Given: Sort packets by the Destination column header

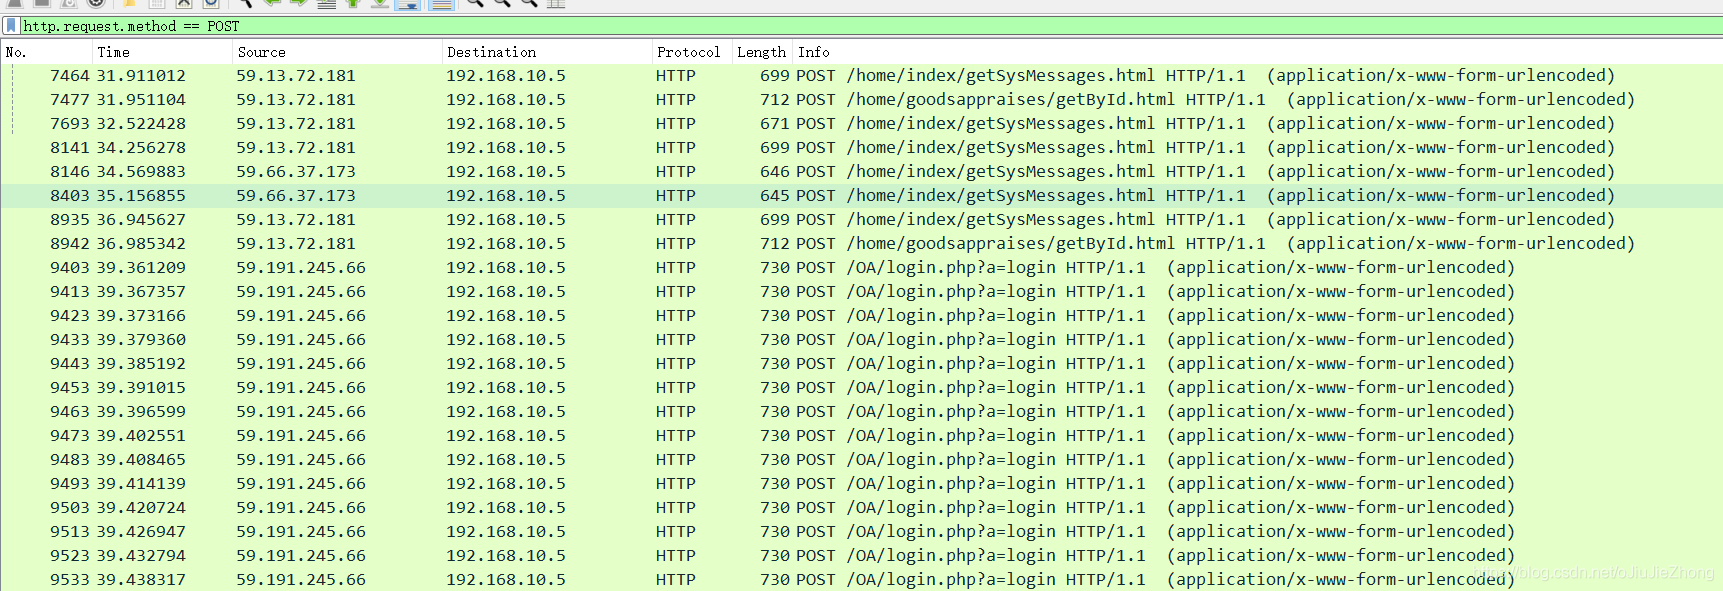Looking at the screenshot, I should [x=547, y=52].
